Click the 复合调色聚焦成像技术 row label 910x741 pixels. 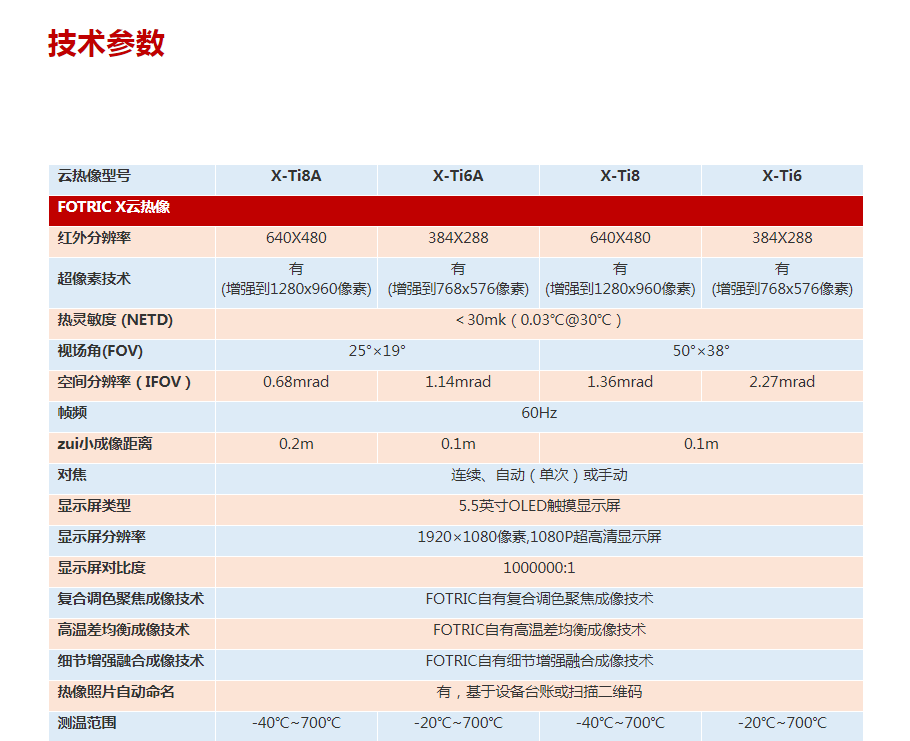coord(131,599)
